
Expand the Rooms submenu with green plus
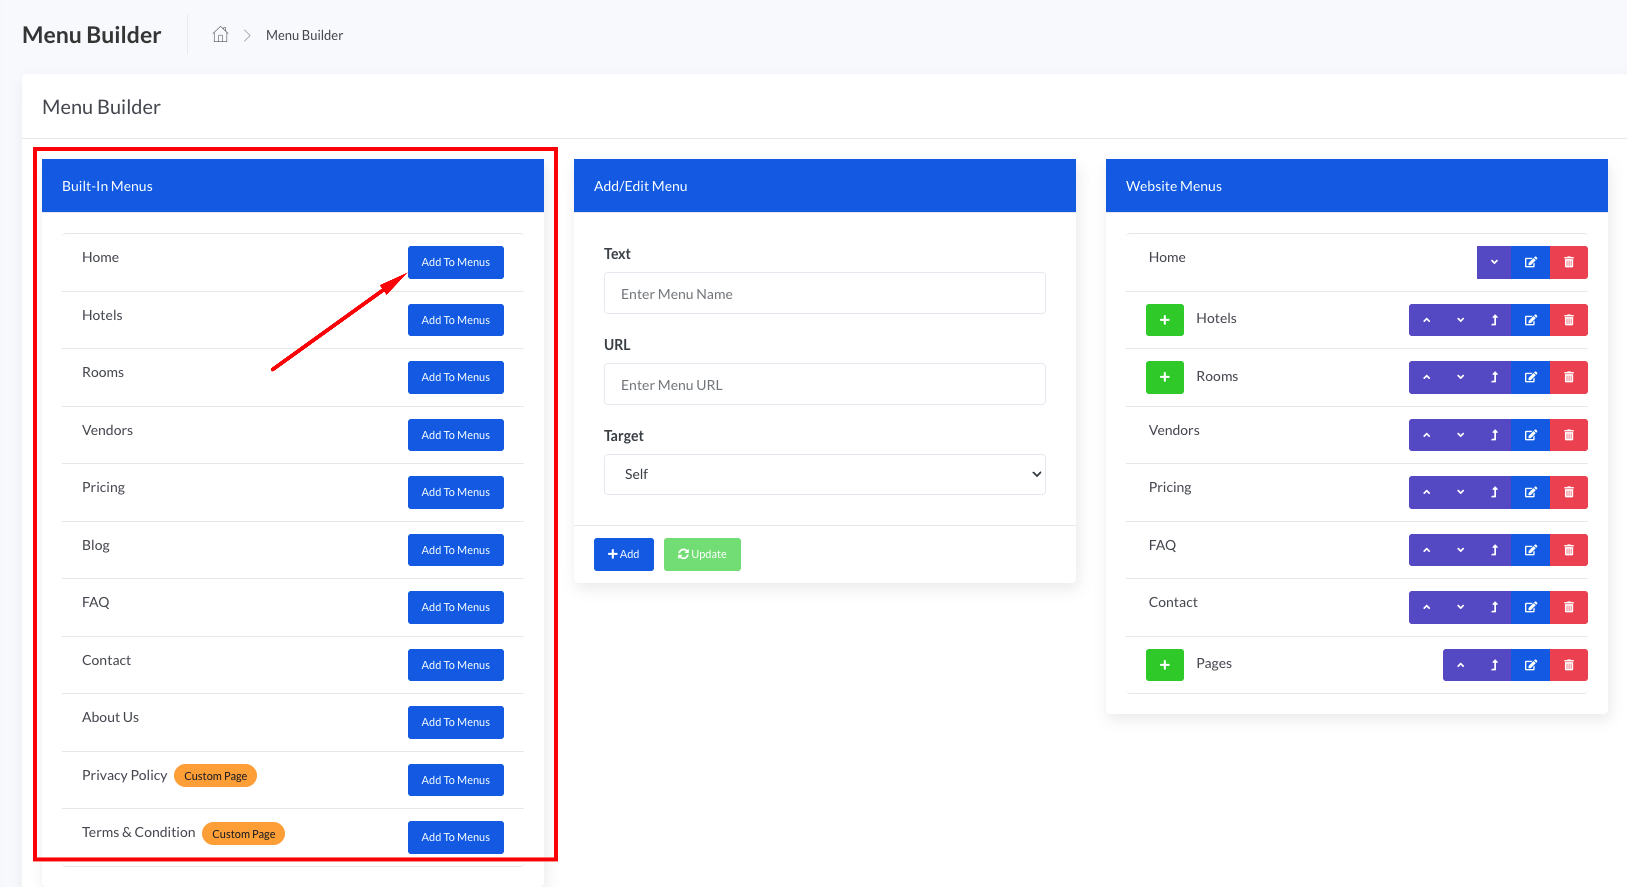[1164, 377]
